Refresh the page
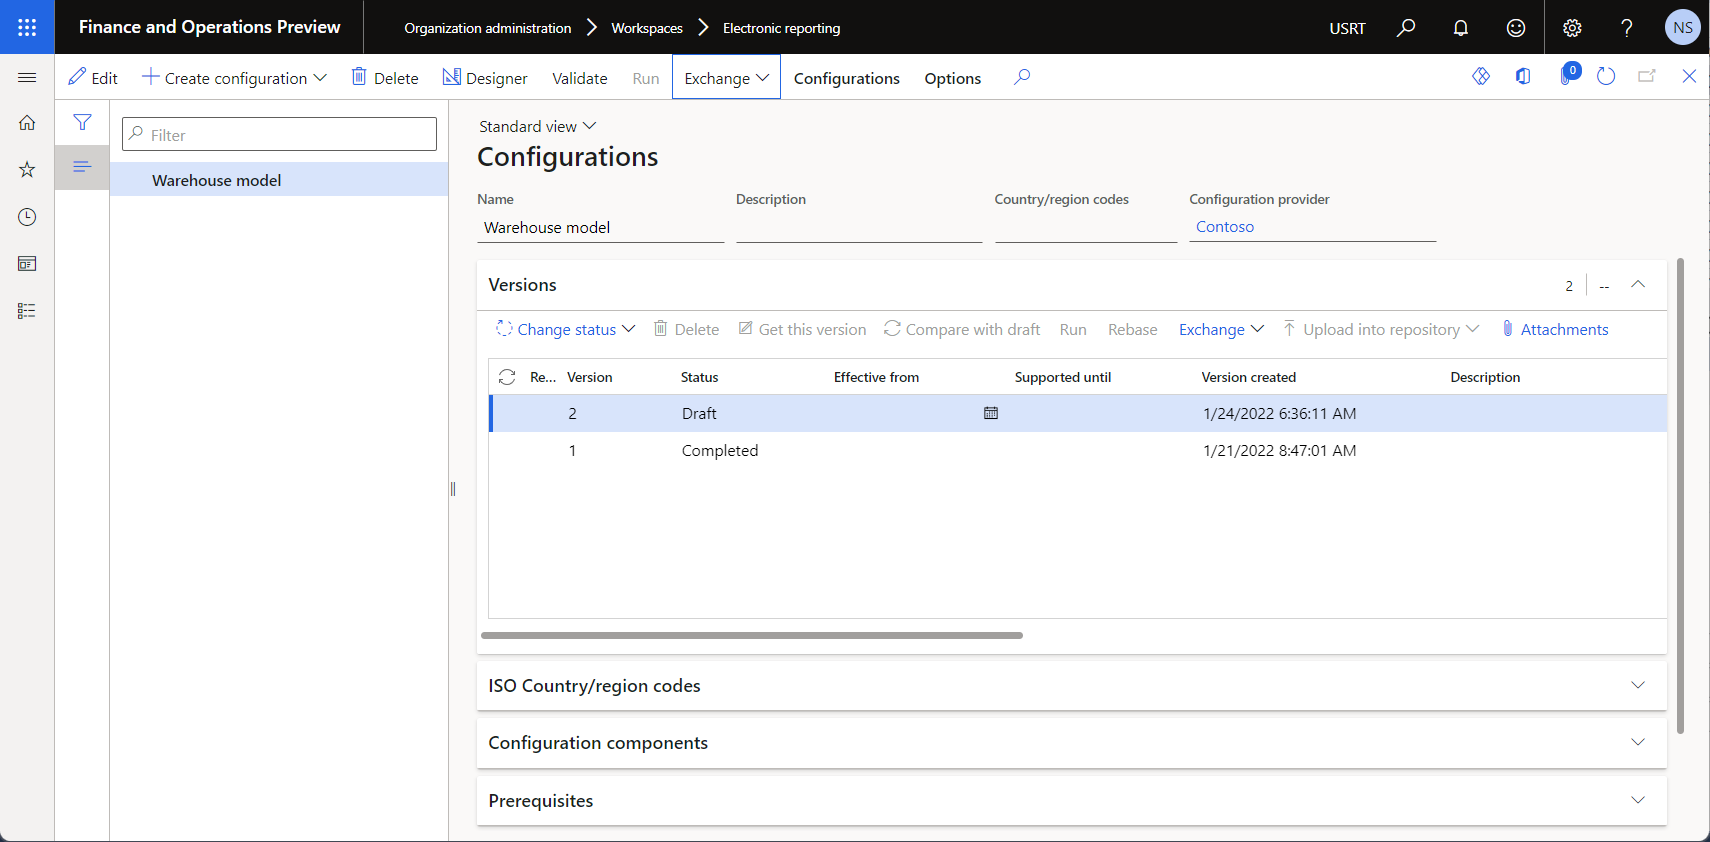Image resolution: width=1710 pixels, height=842 pixels. (x=1606, y=76)
